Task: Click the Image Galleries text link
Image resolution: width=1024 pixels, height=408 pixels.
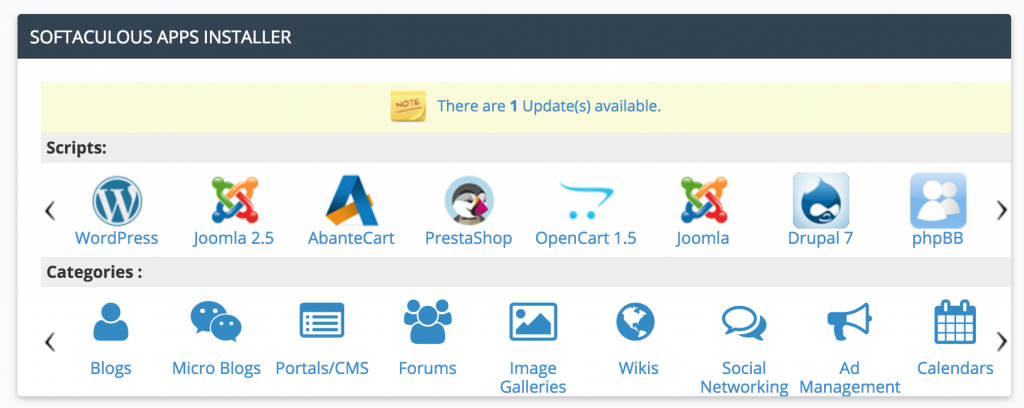Action: coord(533,377)
